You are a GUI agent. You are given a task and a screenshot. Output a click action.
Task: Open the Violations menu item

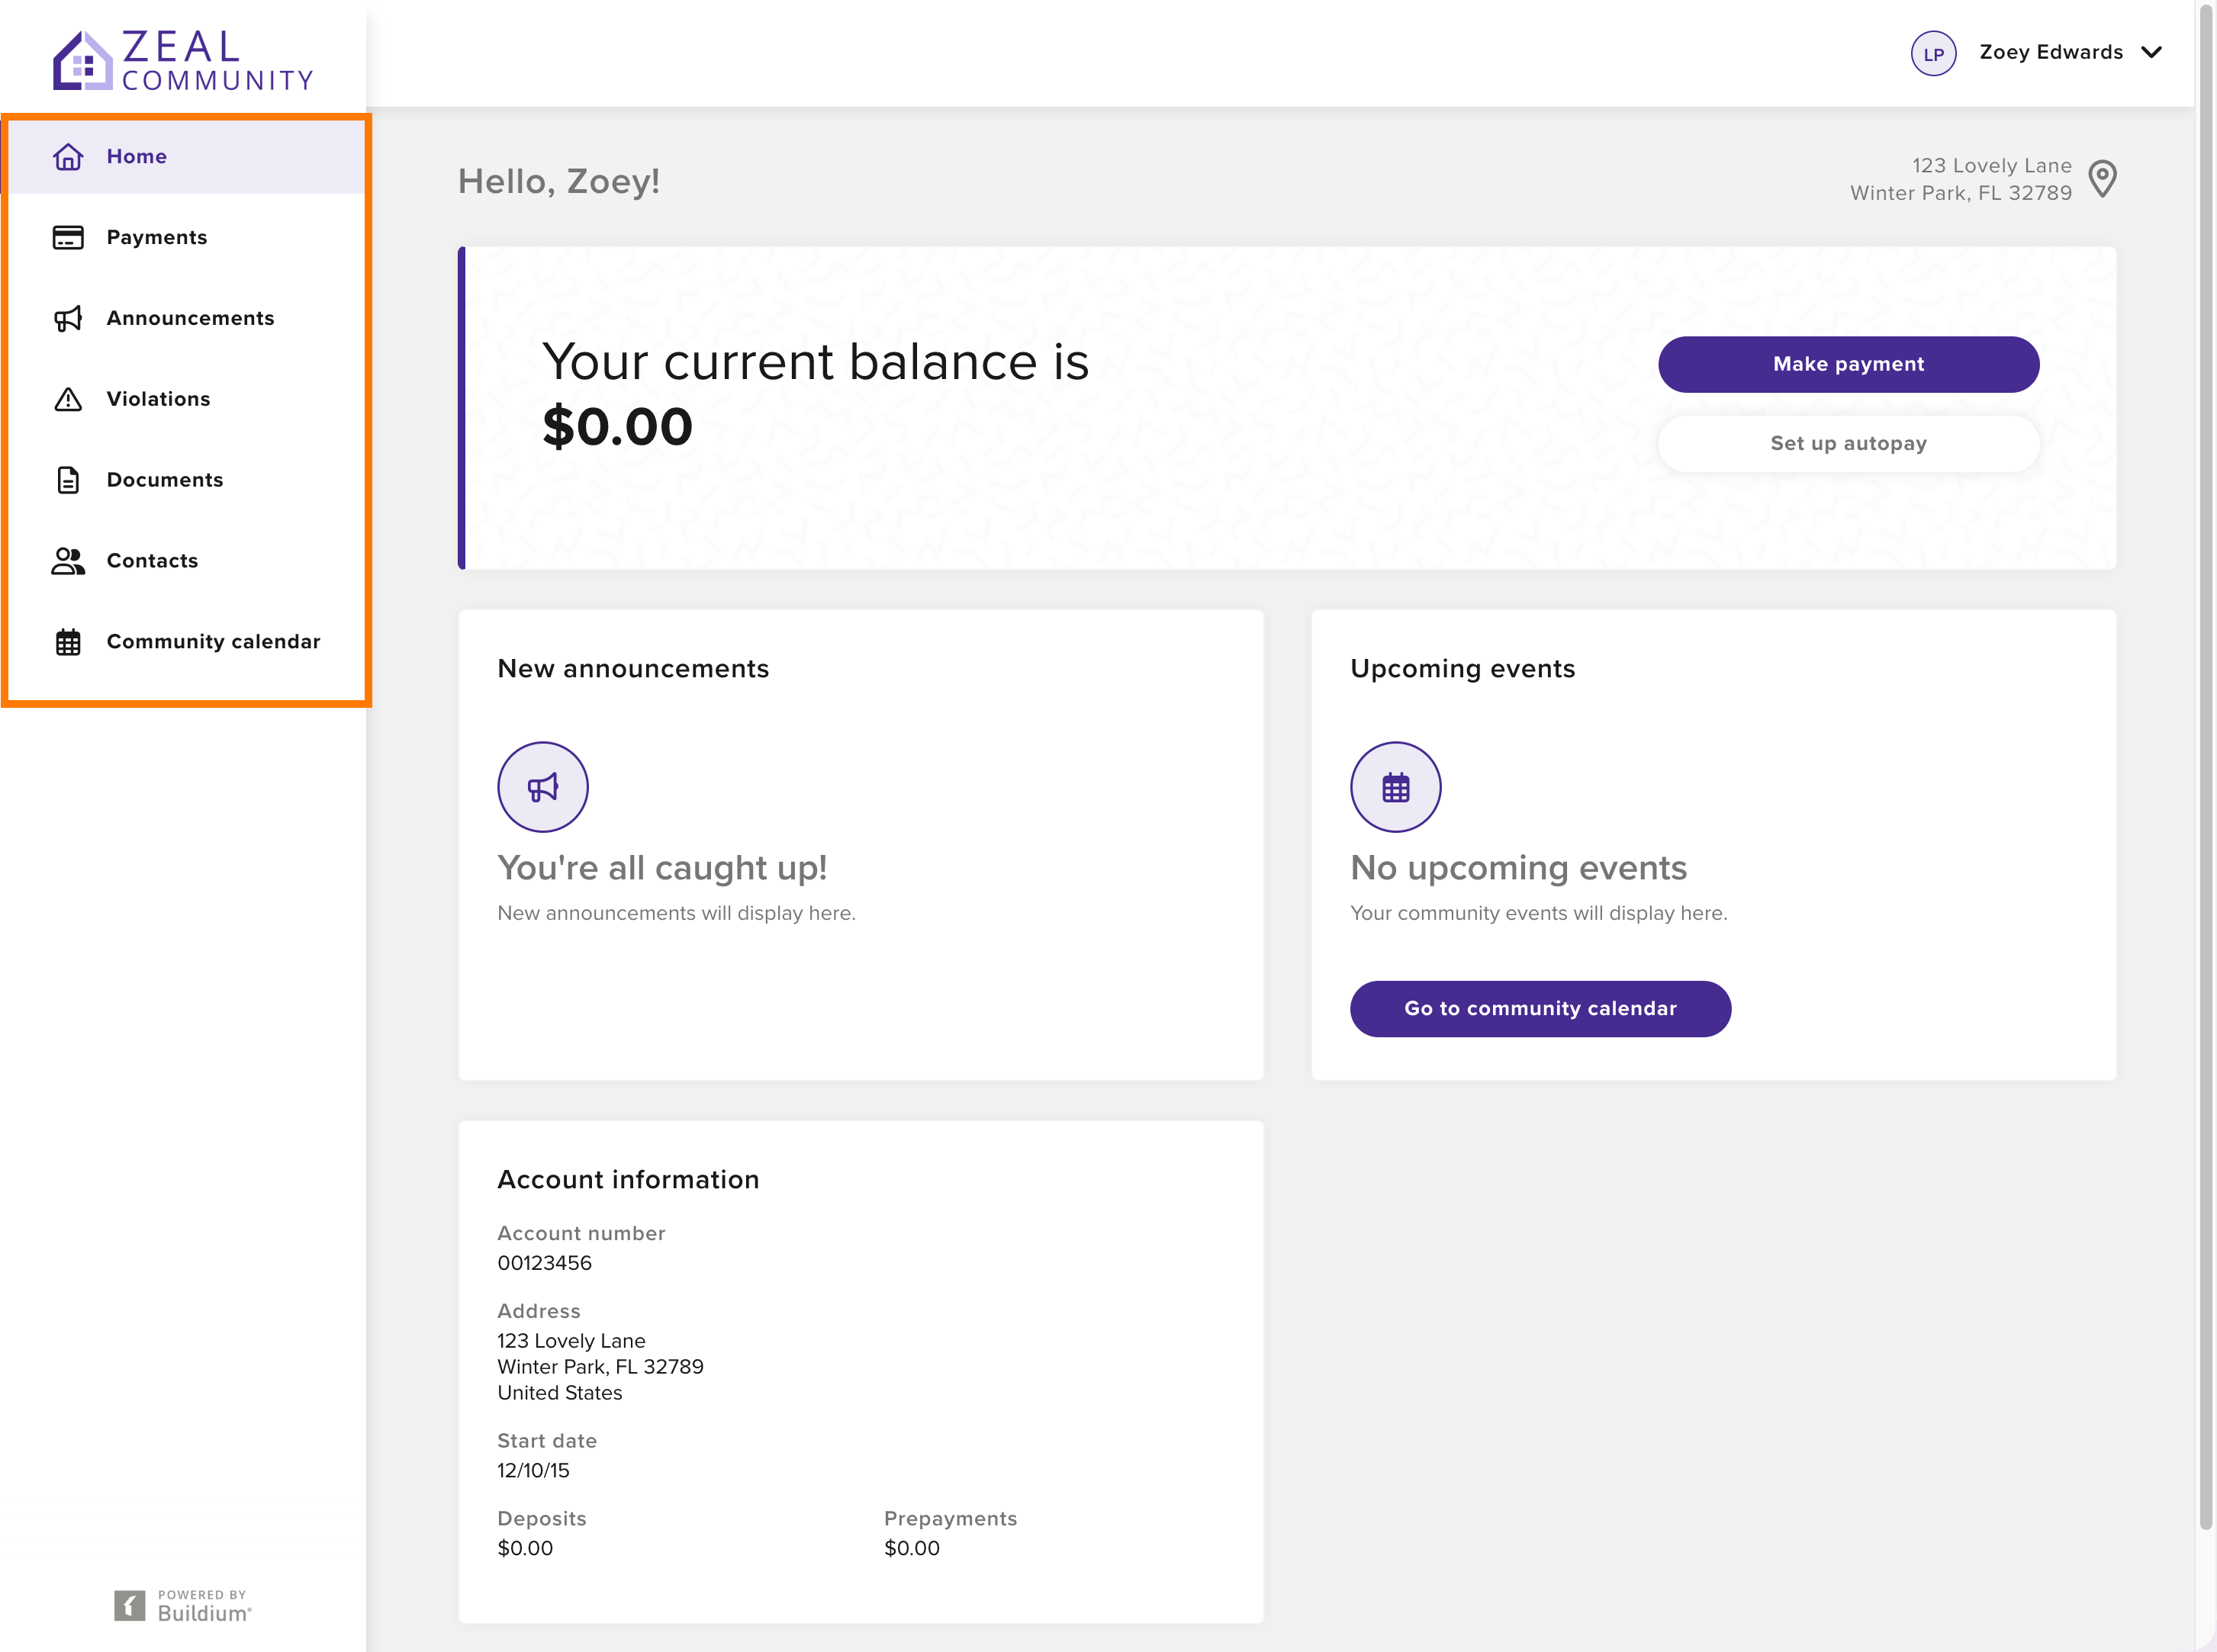tap(185, 399)
